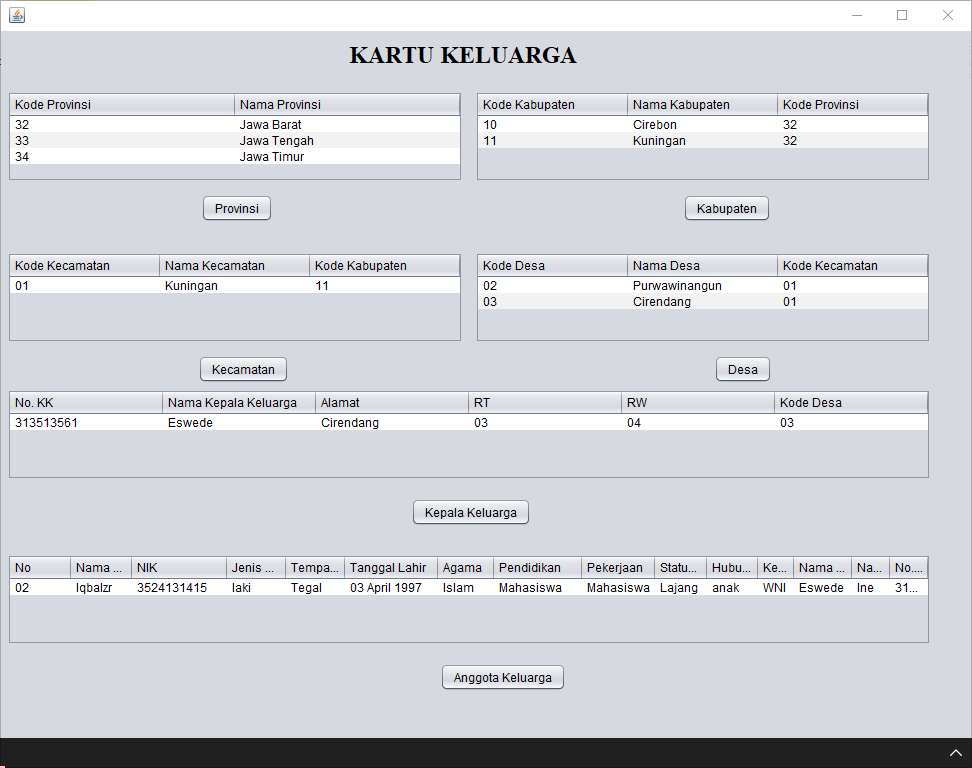Click the Anggota Keluarga button

tap(502, 677)
